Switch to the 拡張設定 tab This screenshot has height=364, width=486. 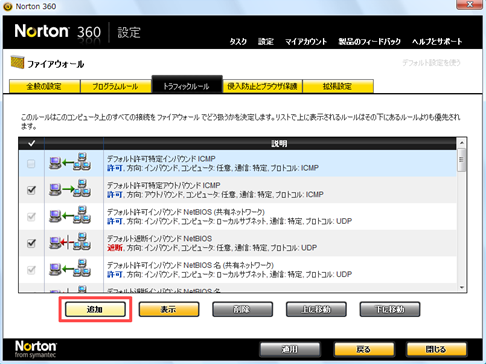tap(338, 86)
